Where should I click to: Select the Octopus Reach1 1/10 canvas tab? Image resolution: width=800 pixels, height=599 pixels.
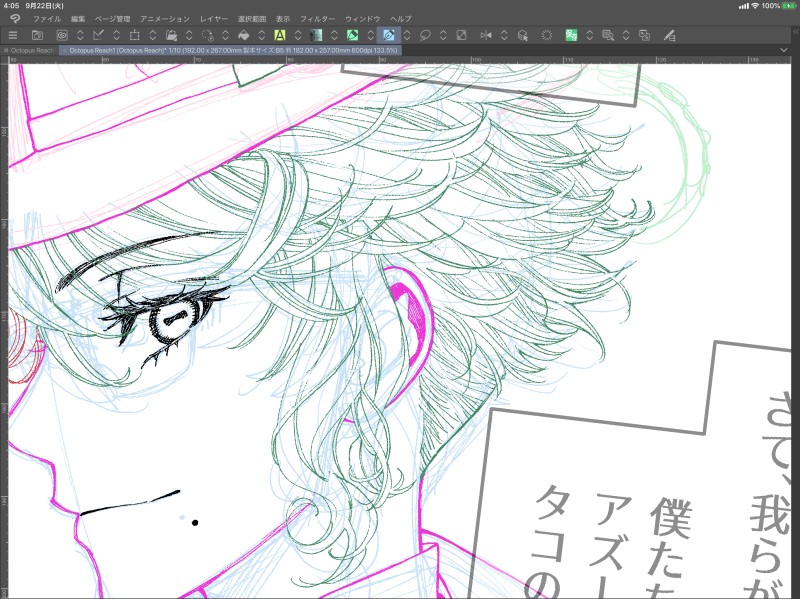[x=233, y=51]
